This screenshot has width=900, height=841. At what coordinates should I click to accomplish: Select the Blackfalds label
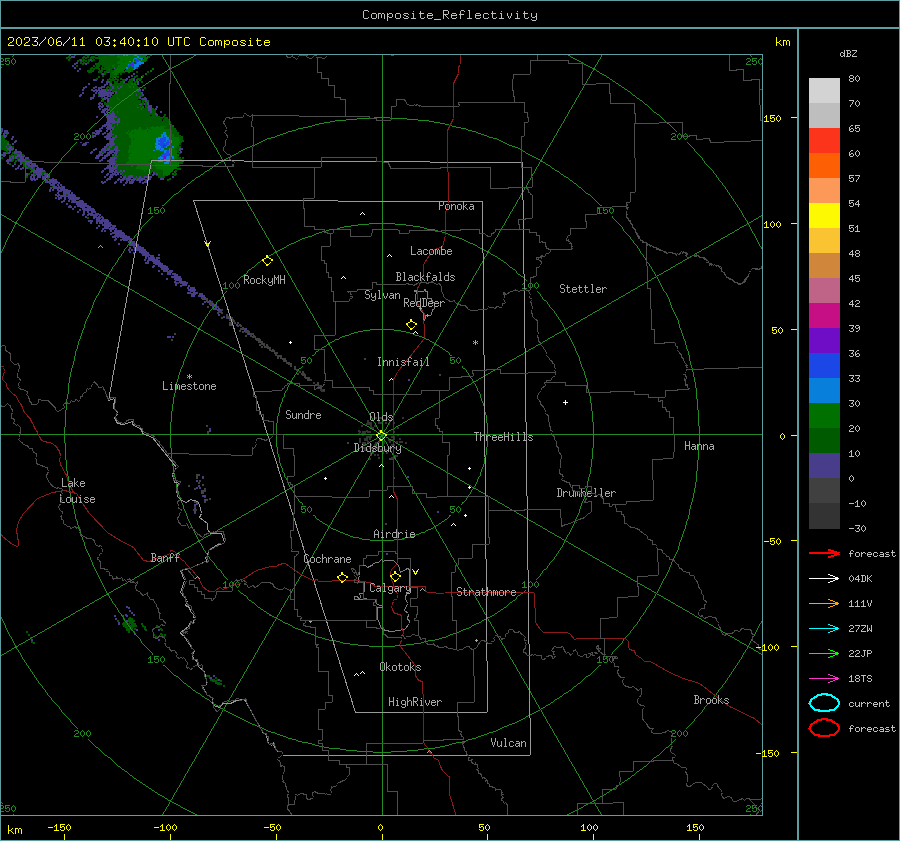point(425,277)
